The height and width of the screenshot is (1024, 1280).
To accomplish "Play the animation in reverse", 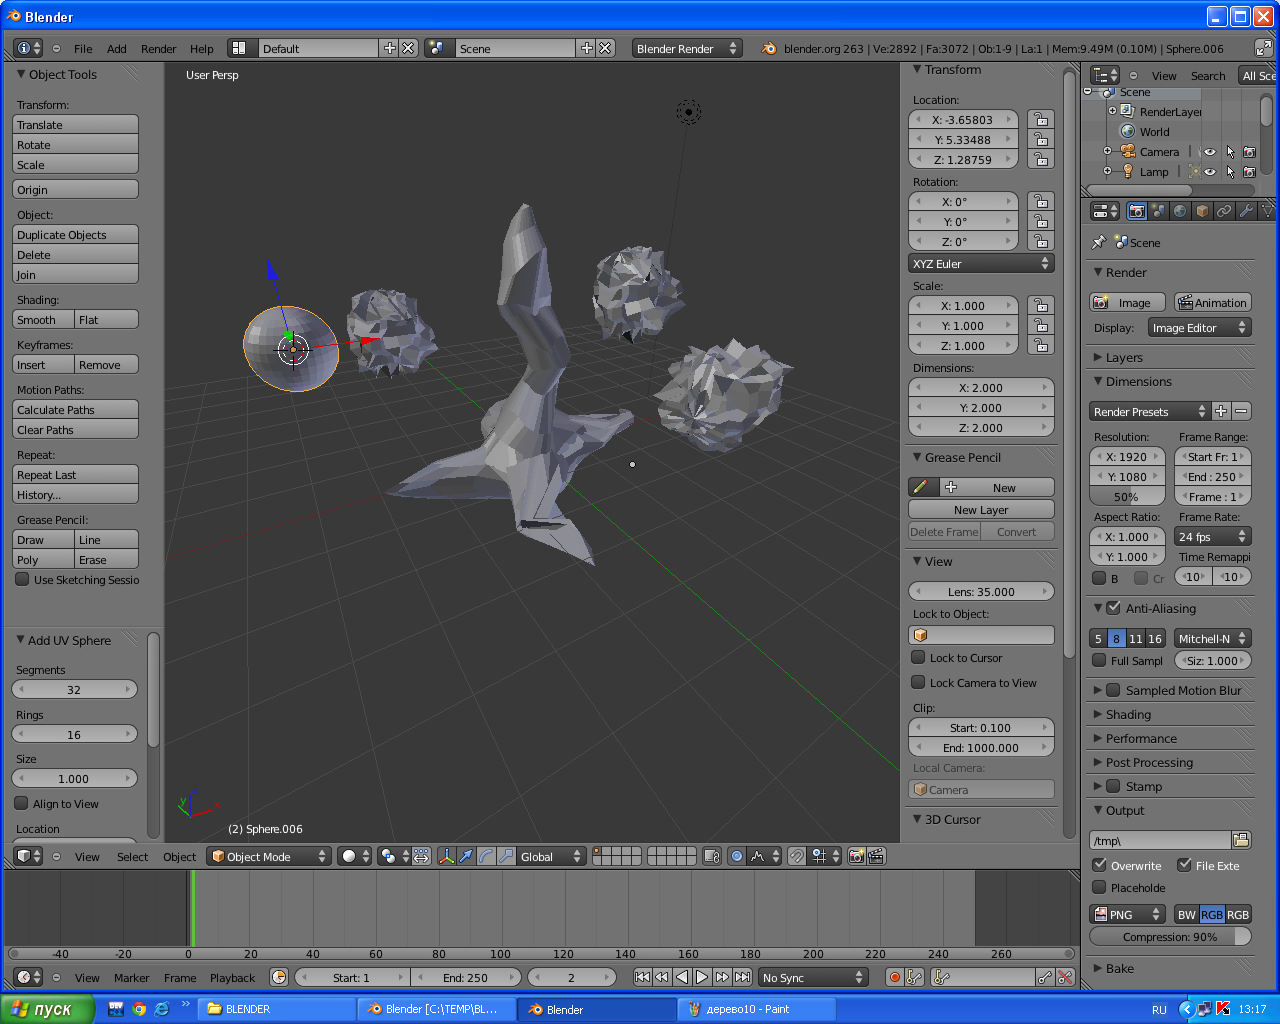I will [x=682, y=977].
